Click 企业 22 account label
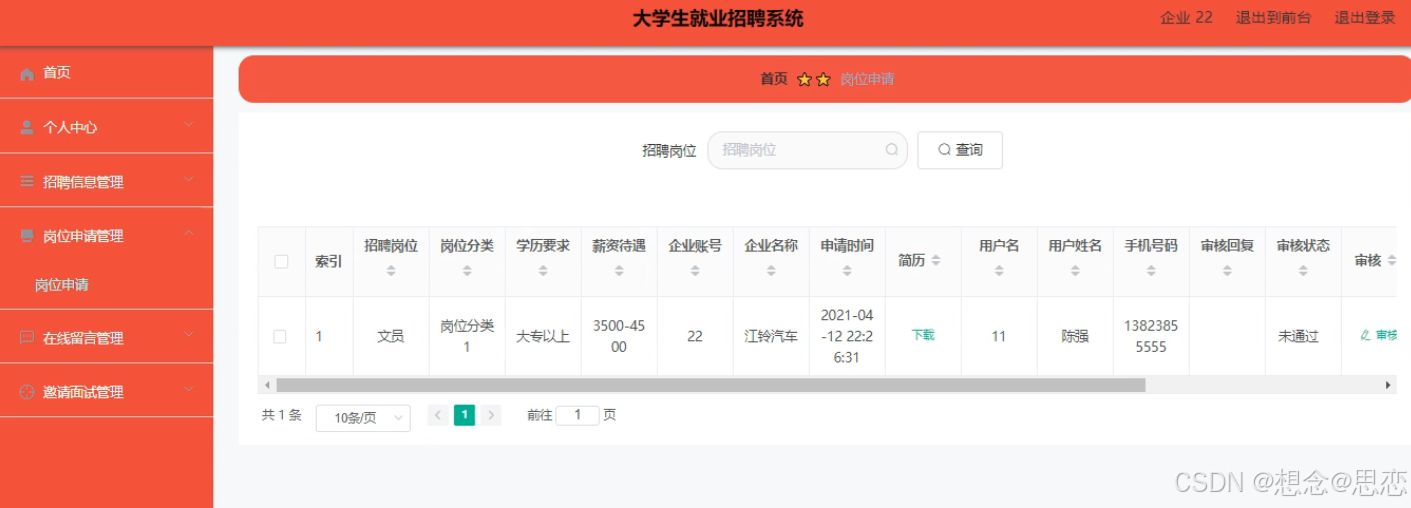Viewport: 1411px width, 508px height. click(x=1186, y=18)
